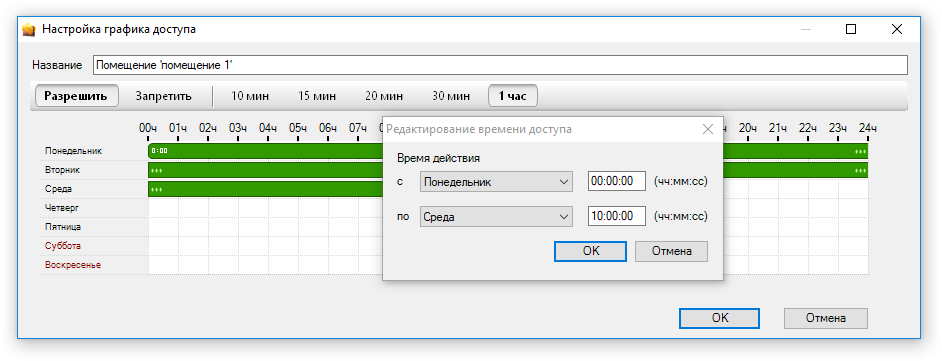Maximize the Настройка графика доступа window

[851, 29]
